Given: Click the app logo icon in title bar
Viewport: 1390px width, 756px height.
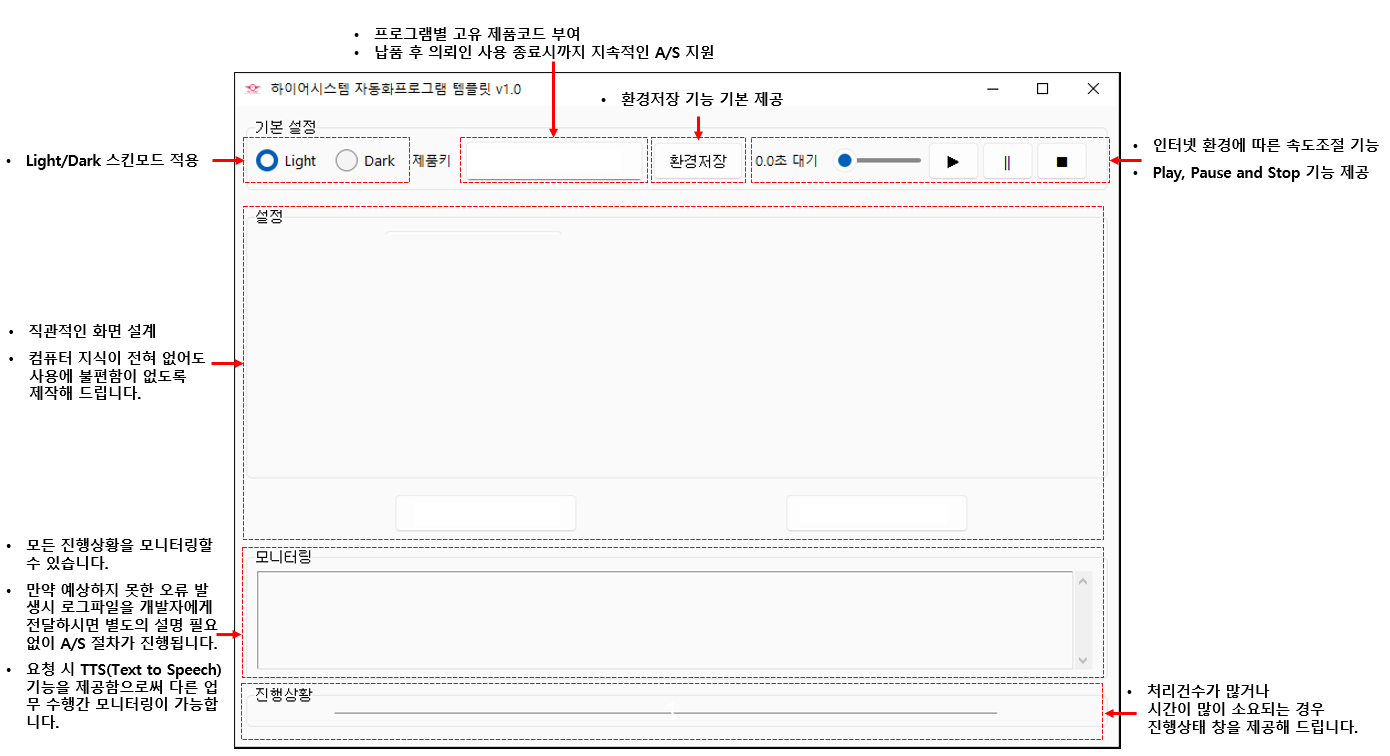Looking at the screenshot, I should click(x=252, y=89).
